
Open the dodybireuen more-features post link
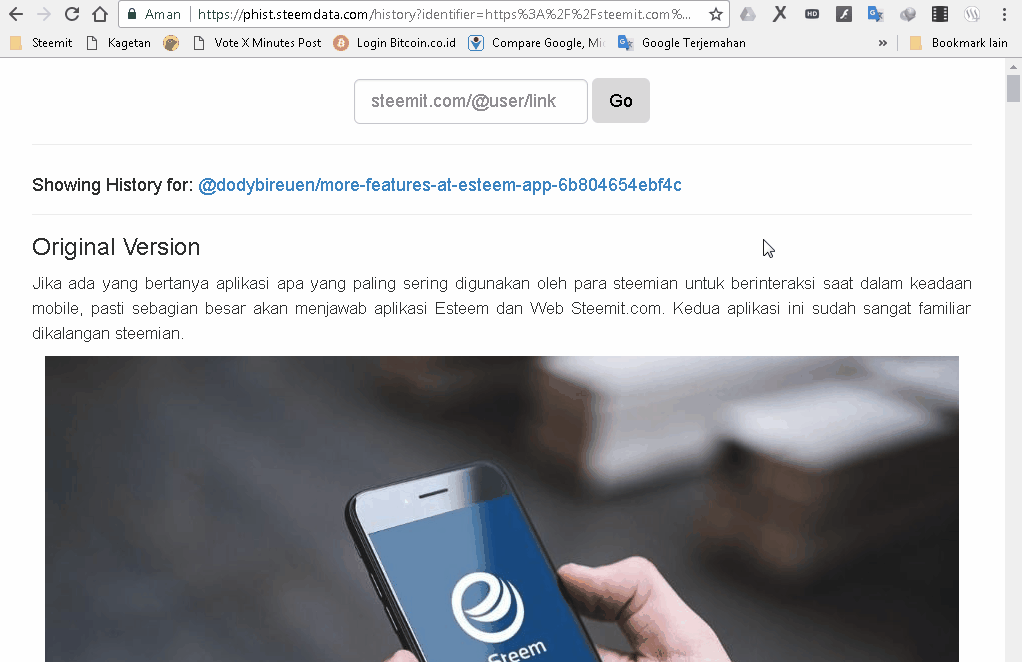pyautogui.click(x=440, y=185)
